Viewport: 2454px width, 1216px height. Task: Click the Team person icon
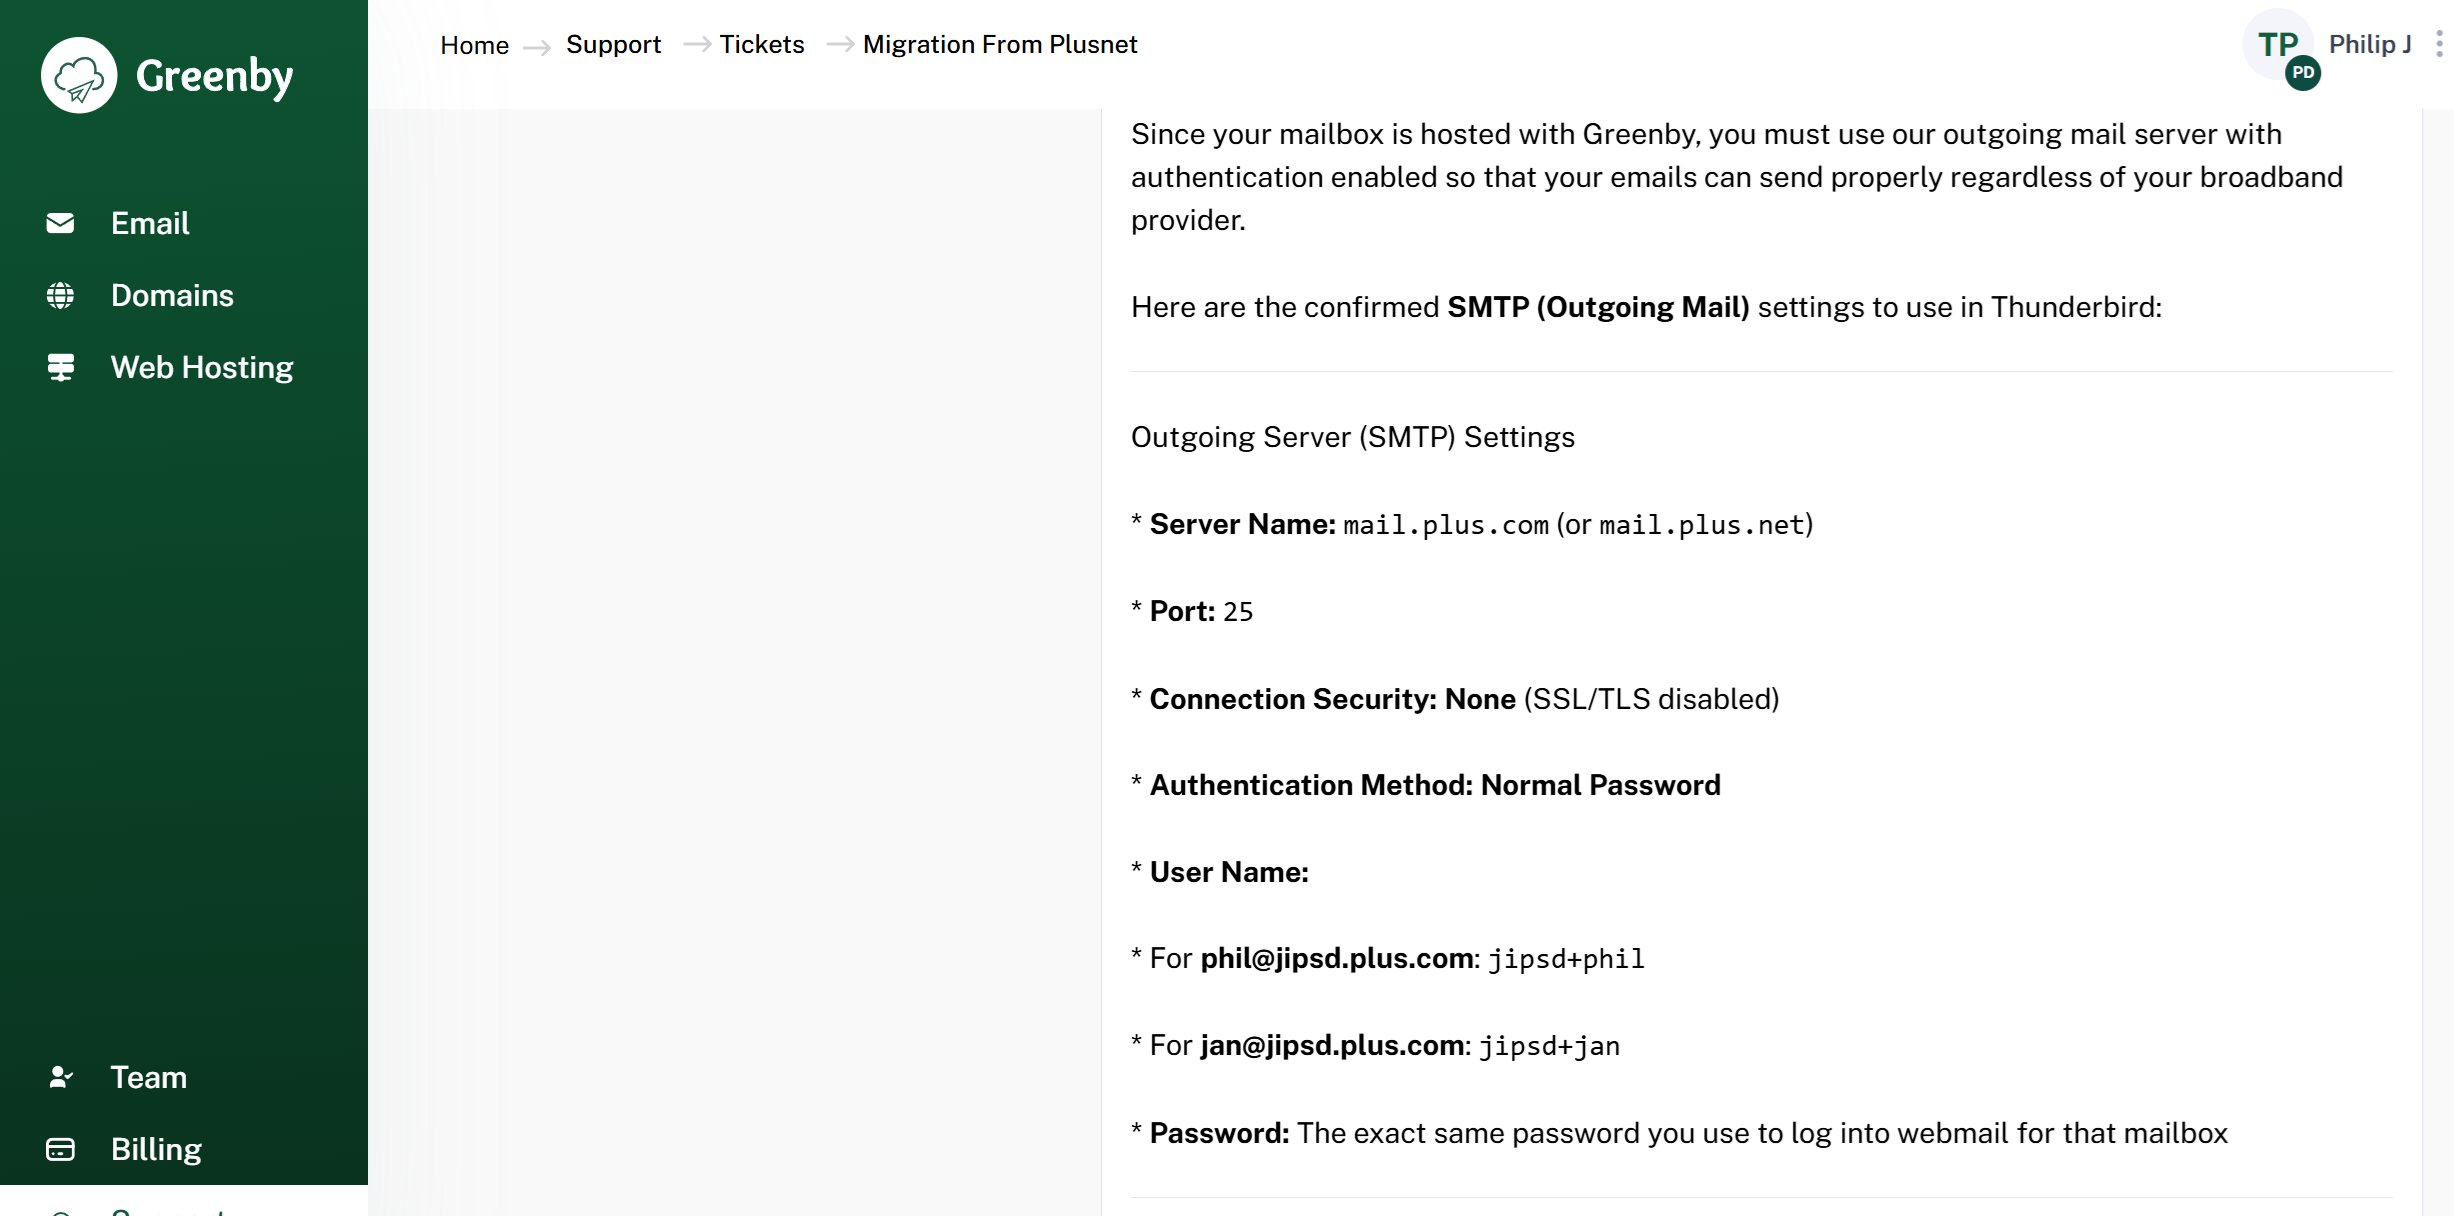60,1077
